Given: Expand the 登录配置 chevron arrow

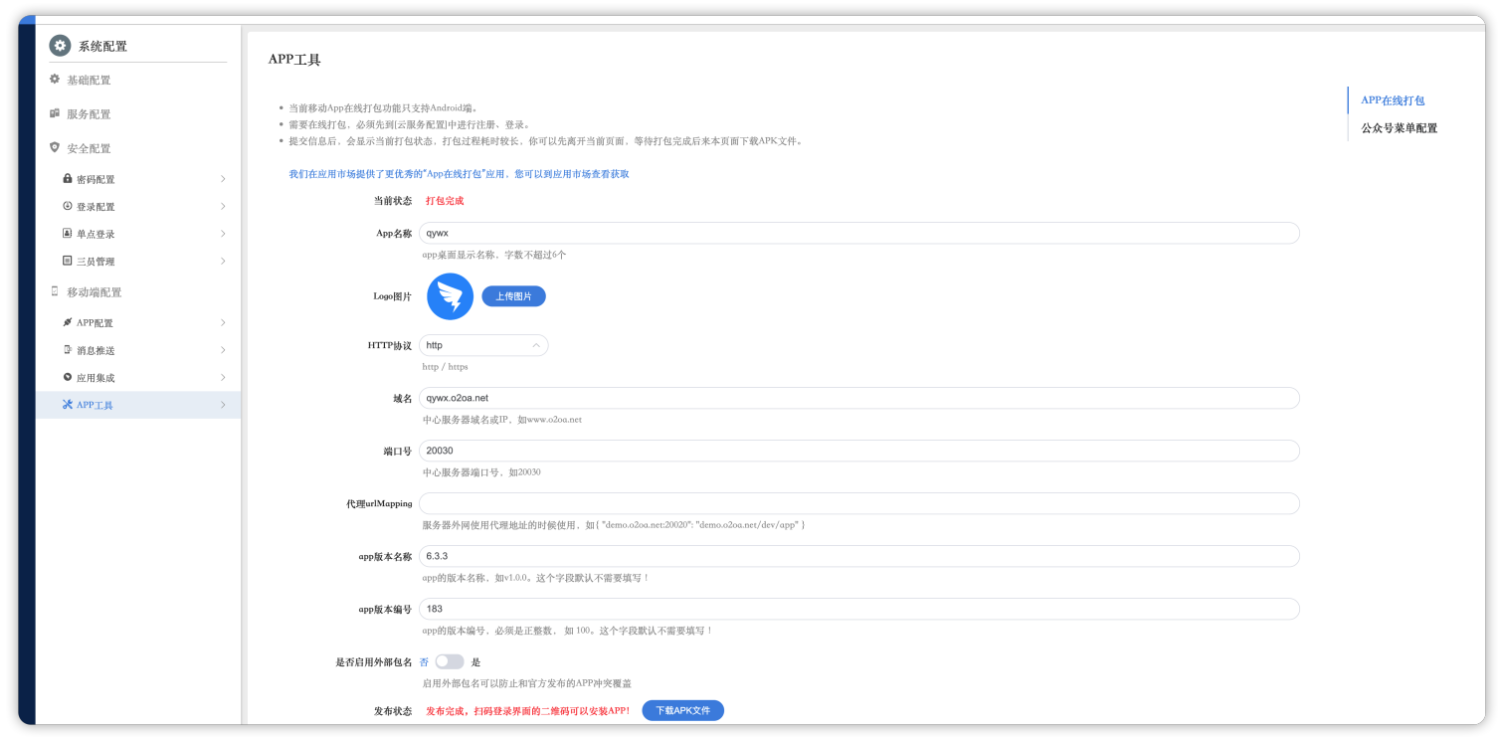Looking at the screenshot, I should click(x=222, y=206).
